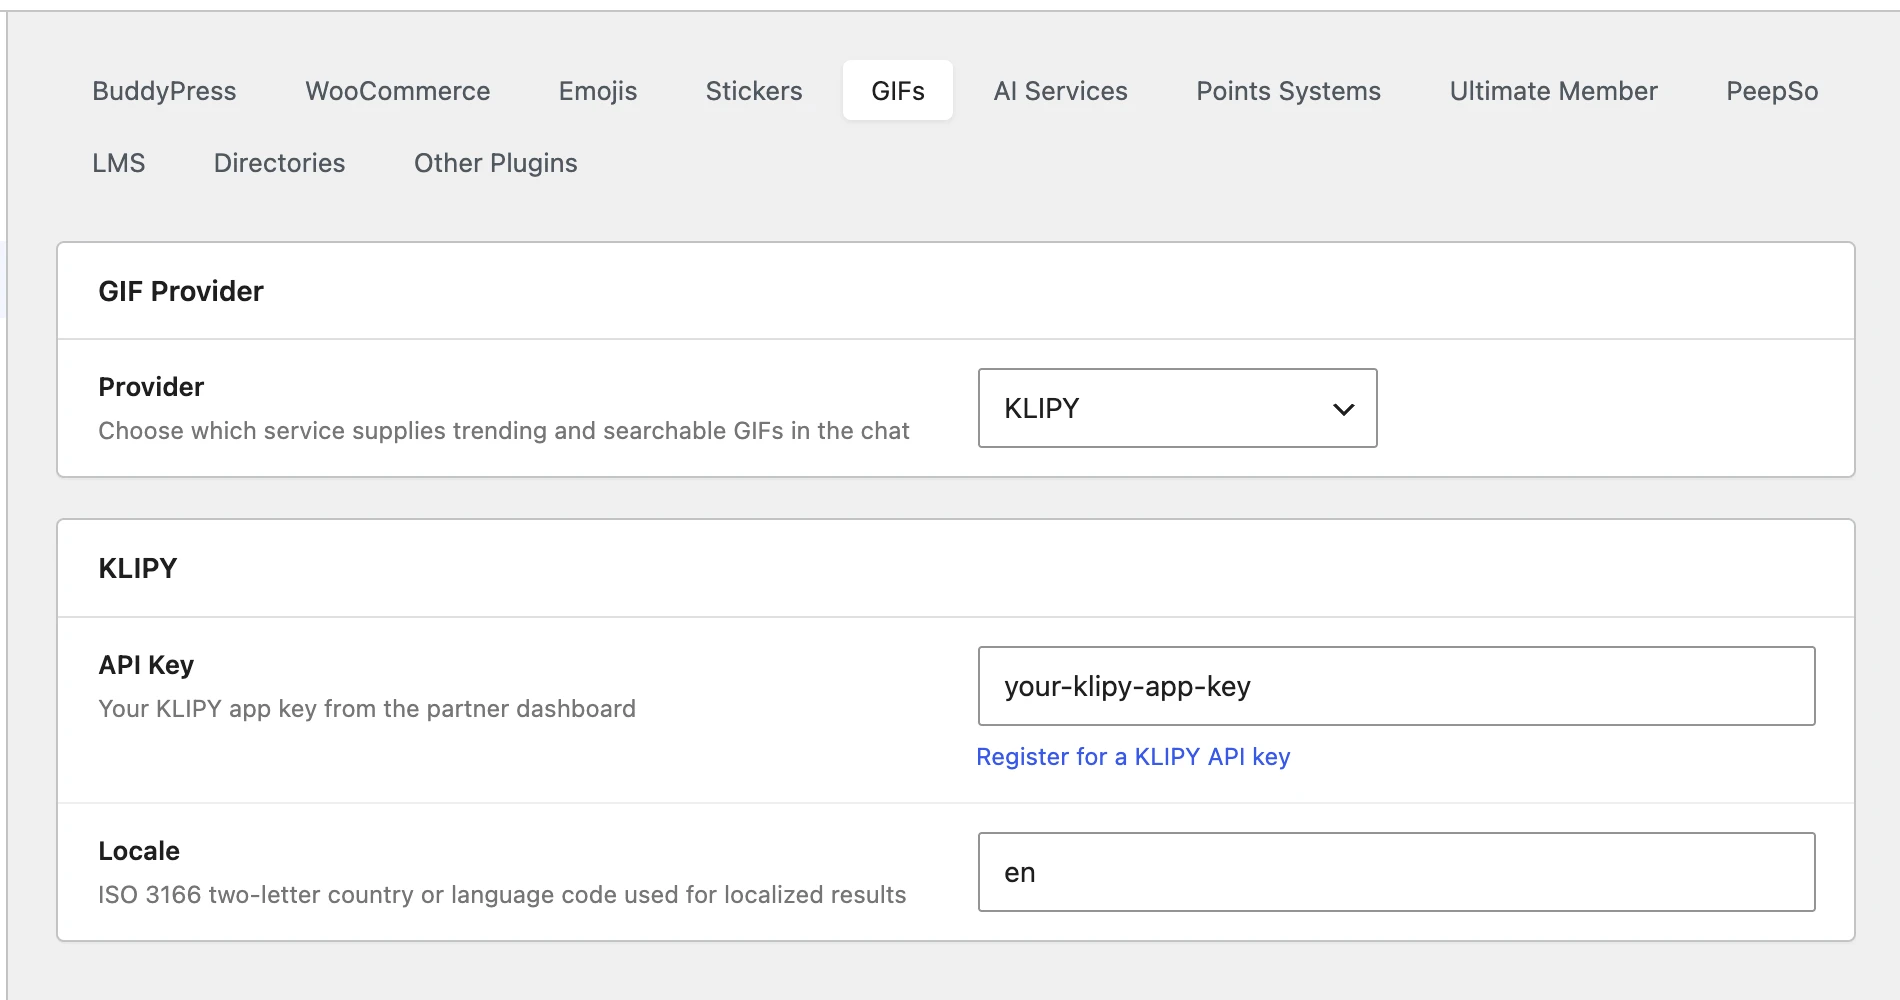Select the LMS tab

click(119, 163)
